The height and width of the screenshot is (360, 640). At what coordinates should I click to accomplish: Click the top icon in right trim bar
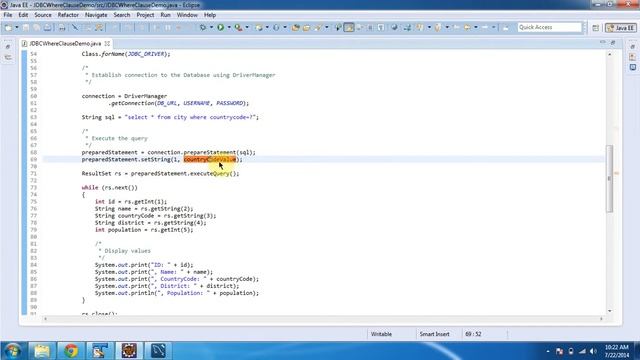pos(632,47)
